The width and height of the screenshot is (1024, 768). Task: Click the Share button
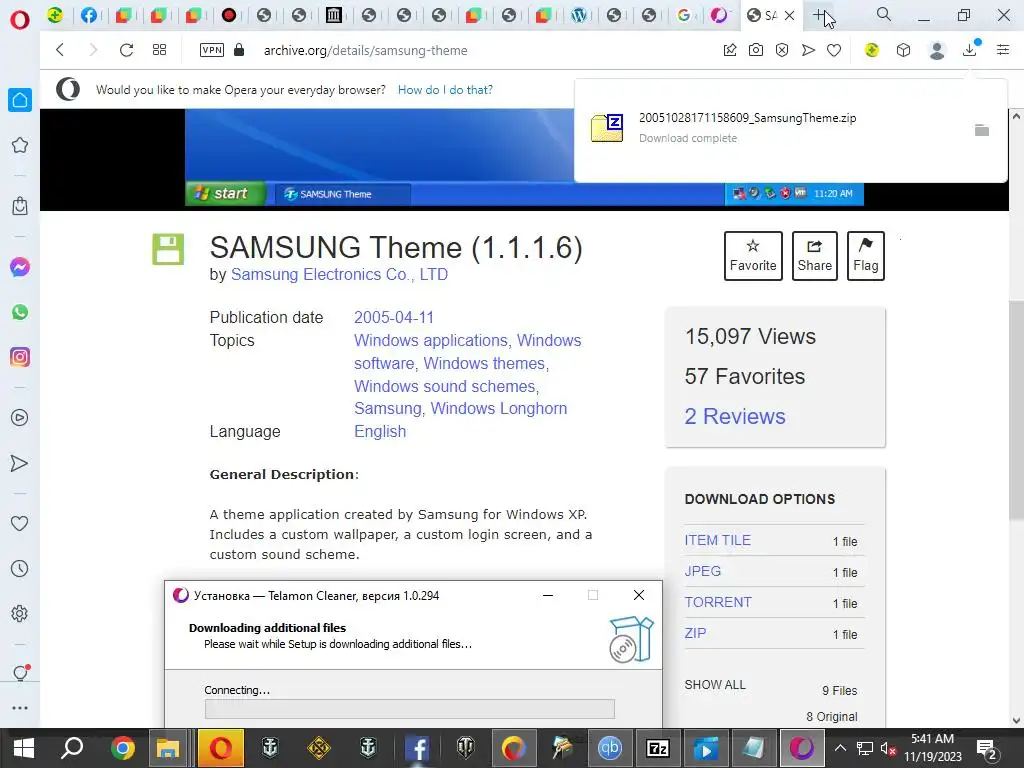pos(814,255)
